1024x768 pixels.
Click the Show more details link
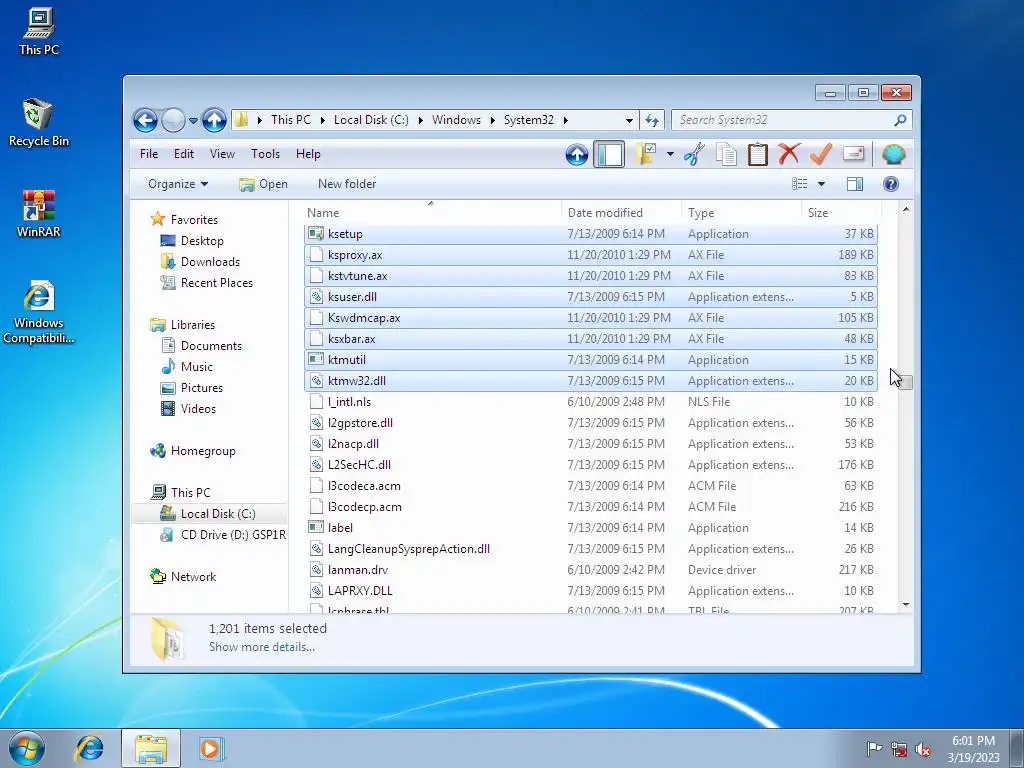coord(261,647)
